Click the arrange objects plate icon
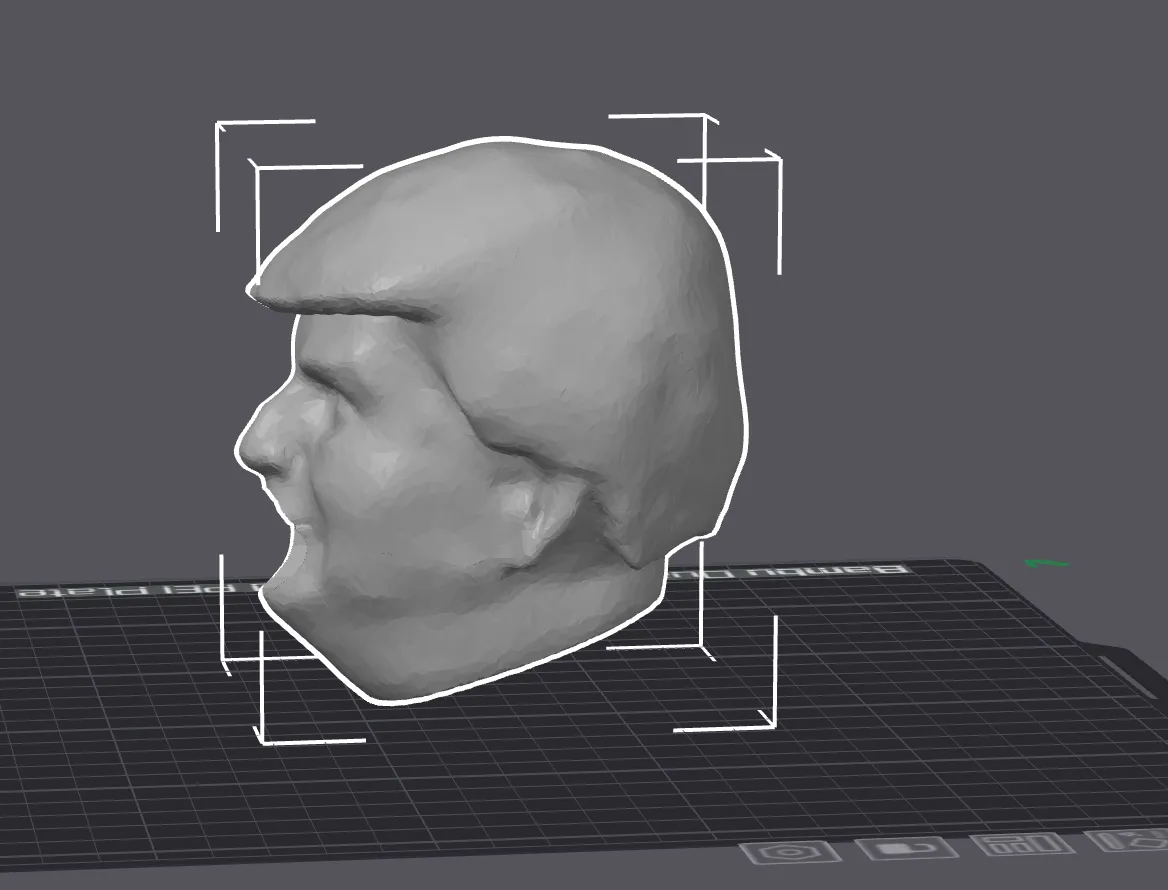The width and height of the screenshot is (1168, 890). tap(1023, 845)
